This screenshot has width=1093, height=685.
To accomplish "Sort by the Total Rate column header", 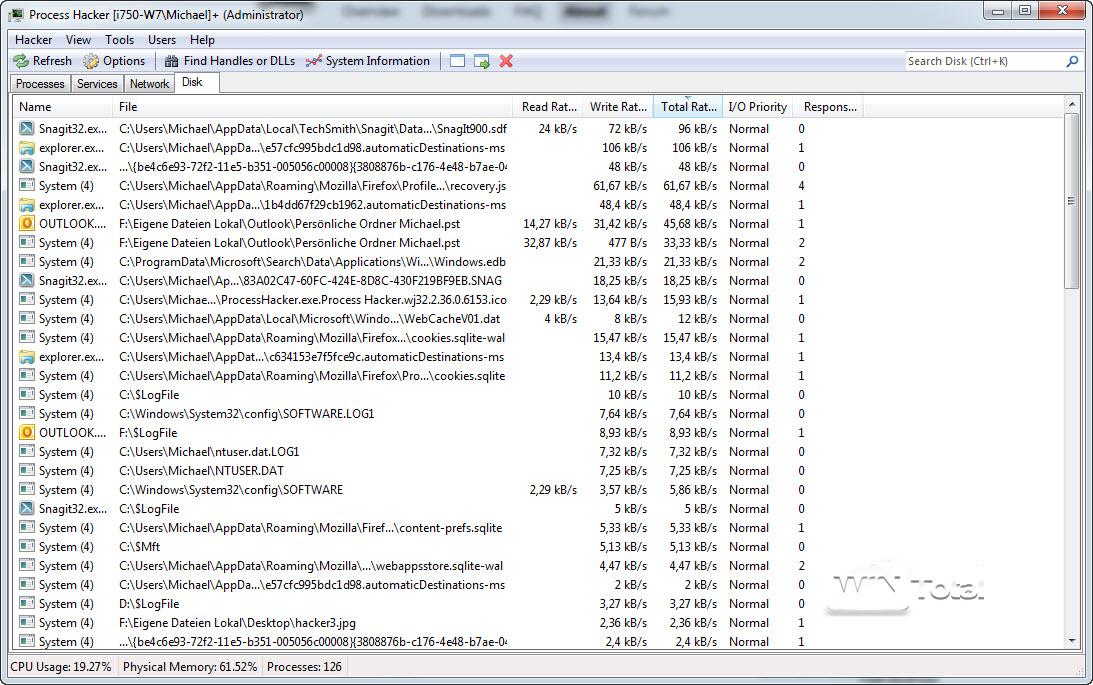I will [688, 107].
